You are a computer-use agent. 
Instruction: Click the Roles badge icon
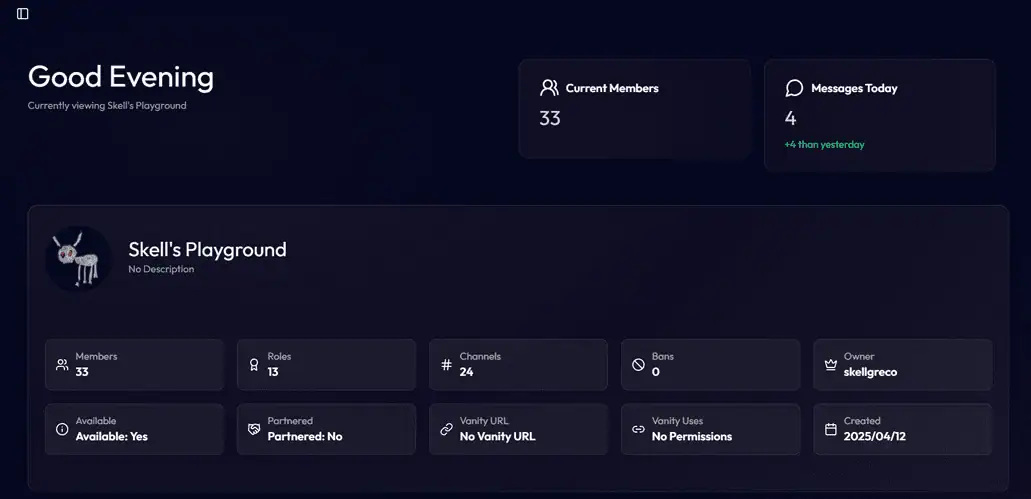pyautogui.click(x=254, y=365)
